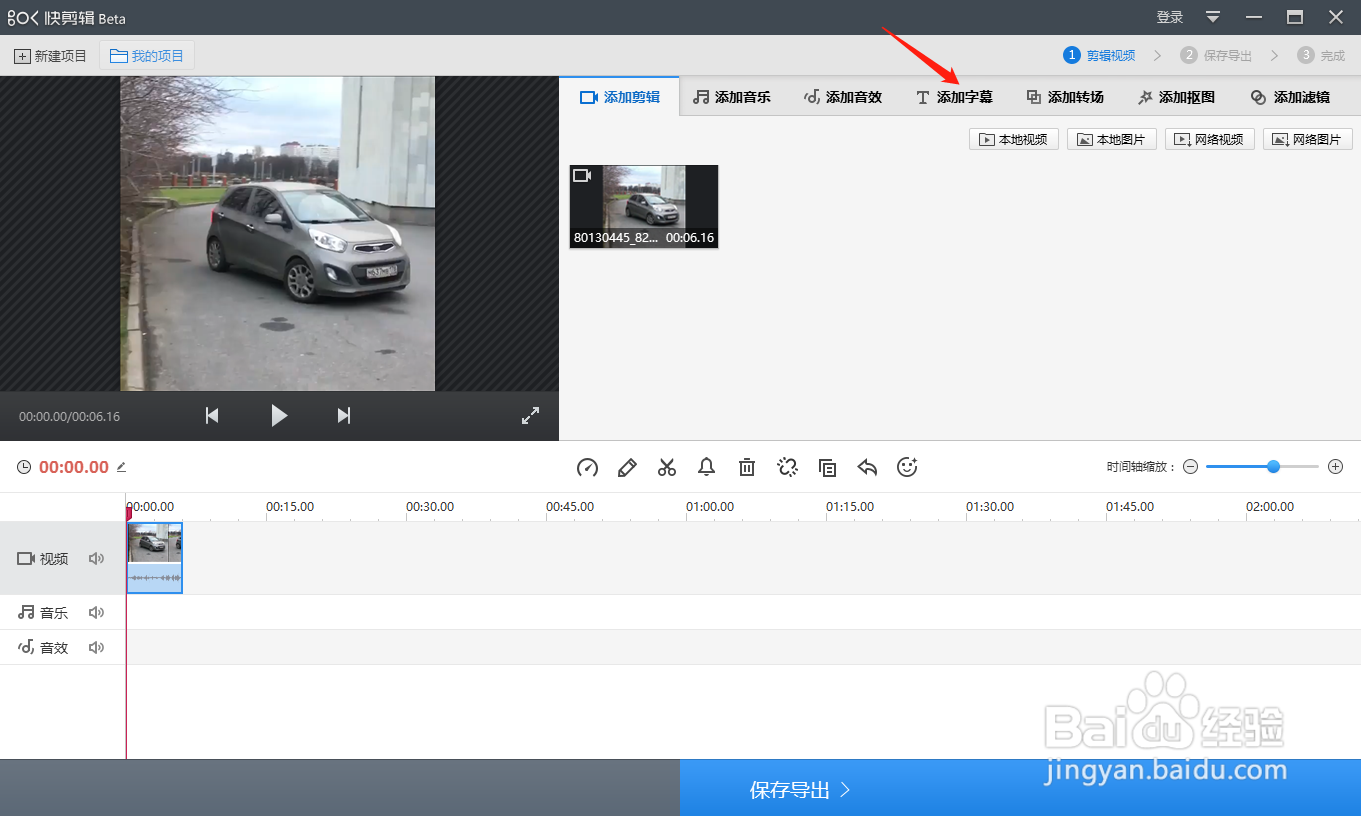Open 我的项目 folder
The image size is (1361, 816).
coord(147,56)
